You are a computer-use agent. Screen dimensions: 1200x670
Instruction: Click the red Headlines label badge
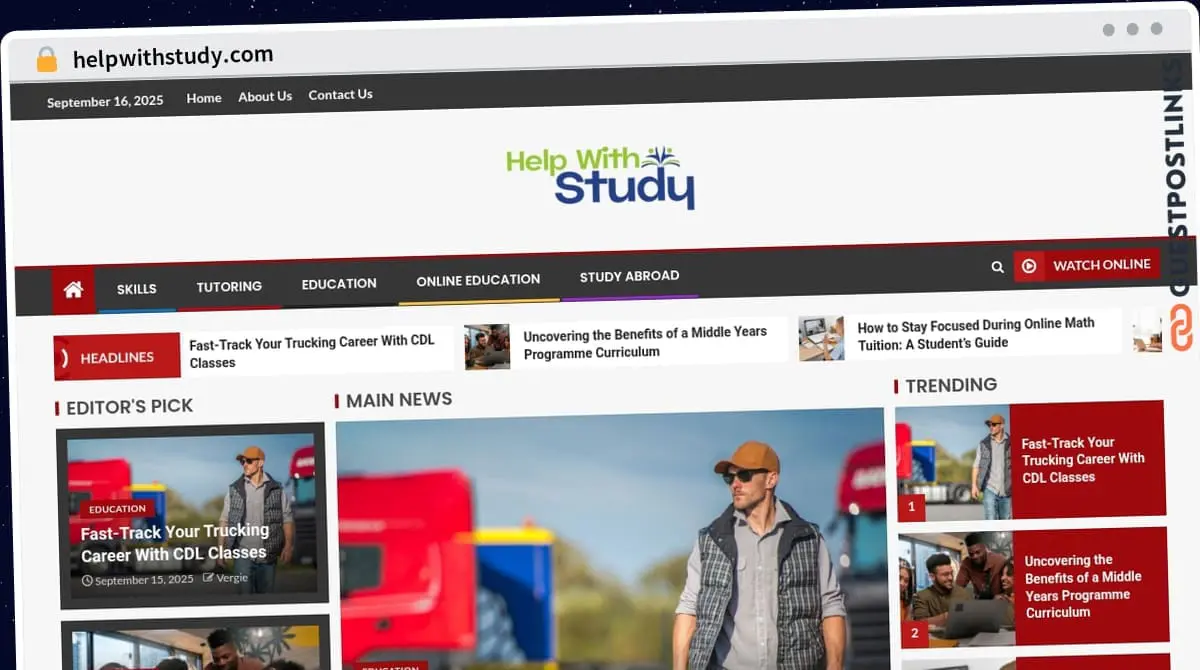[117, 357]
